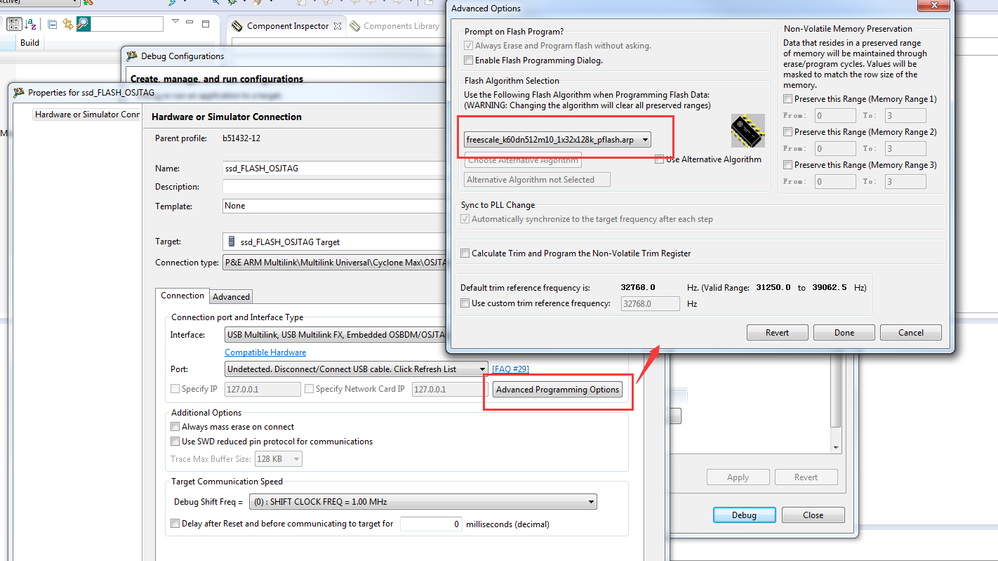Viewport: 998px width, 561px height.
Task: Open Debug Shift Freq dropdown
Action: pos(423,502)
